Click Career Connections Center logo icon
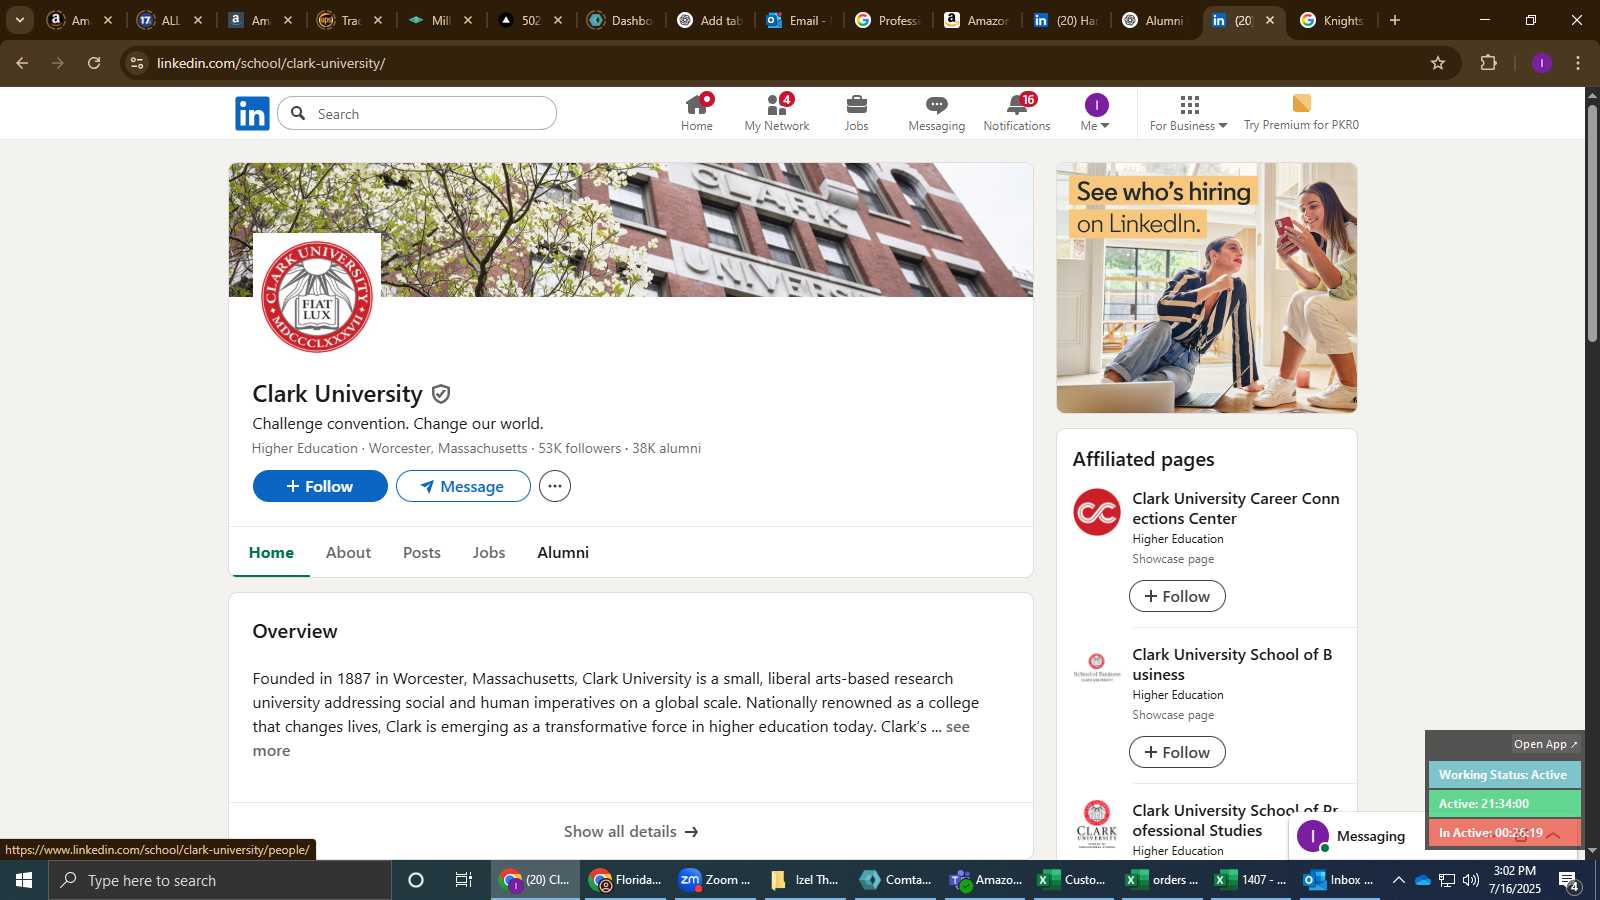This screenshot has width=1600, height=900. (1097, 512)
